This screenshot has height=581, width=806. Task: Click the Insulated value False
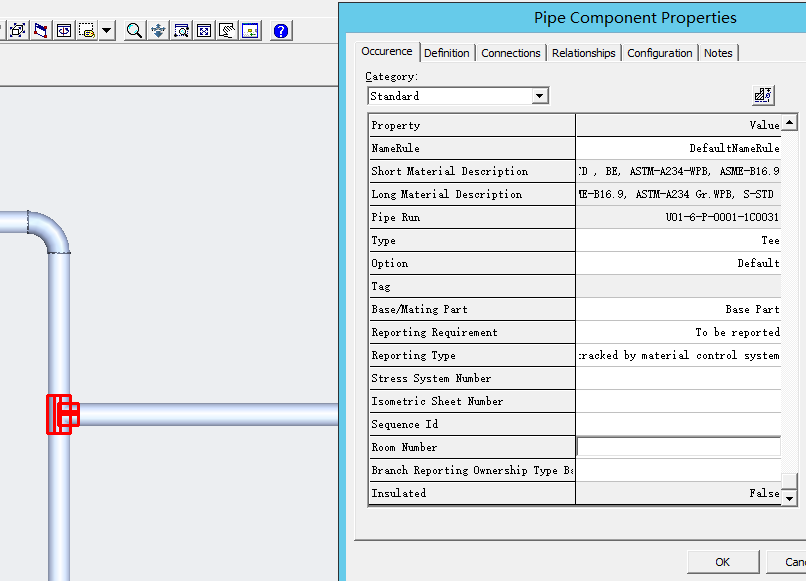pos(679,493)
